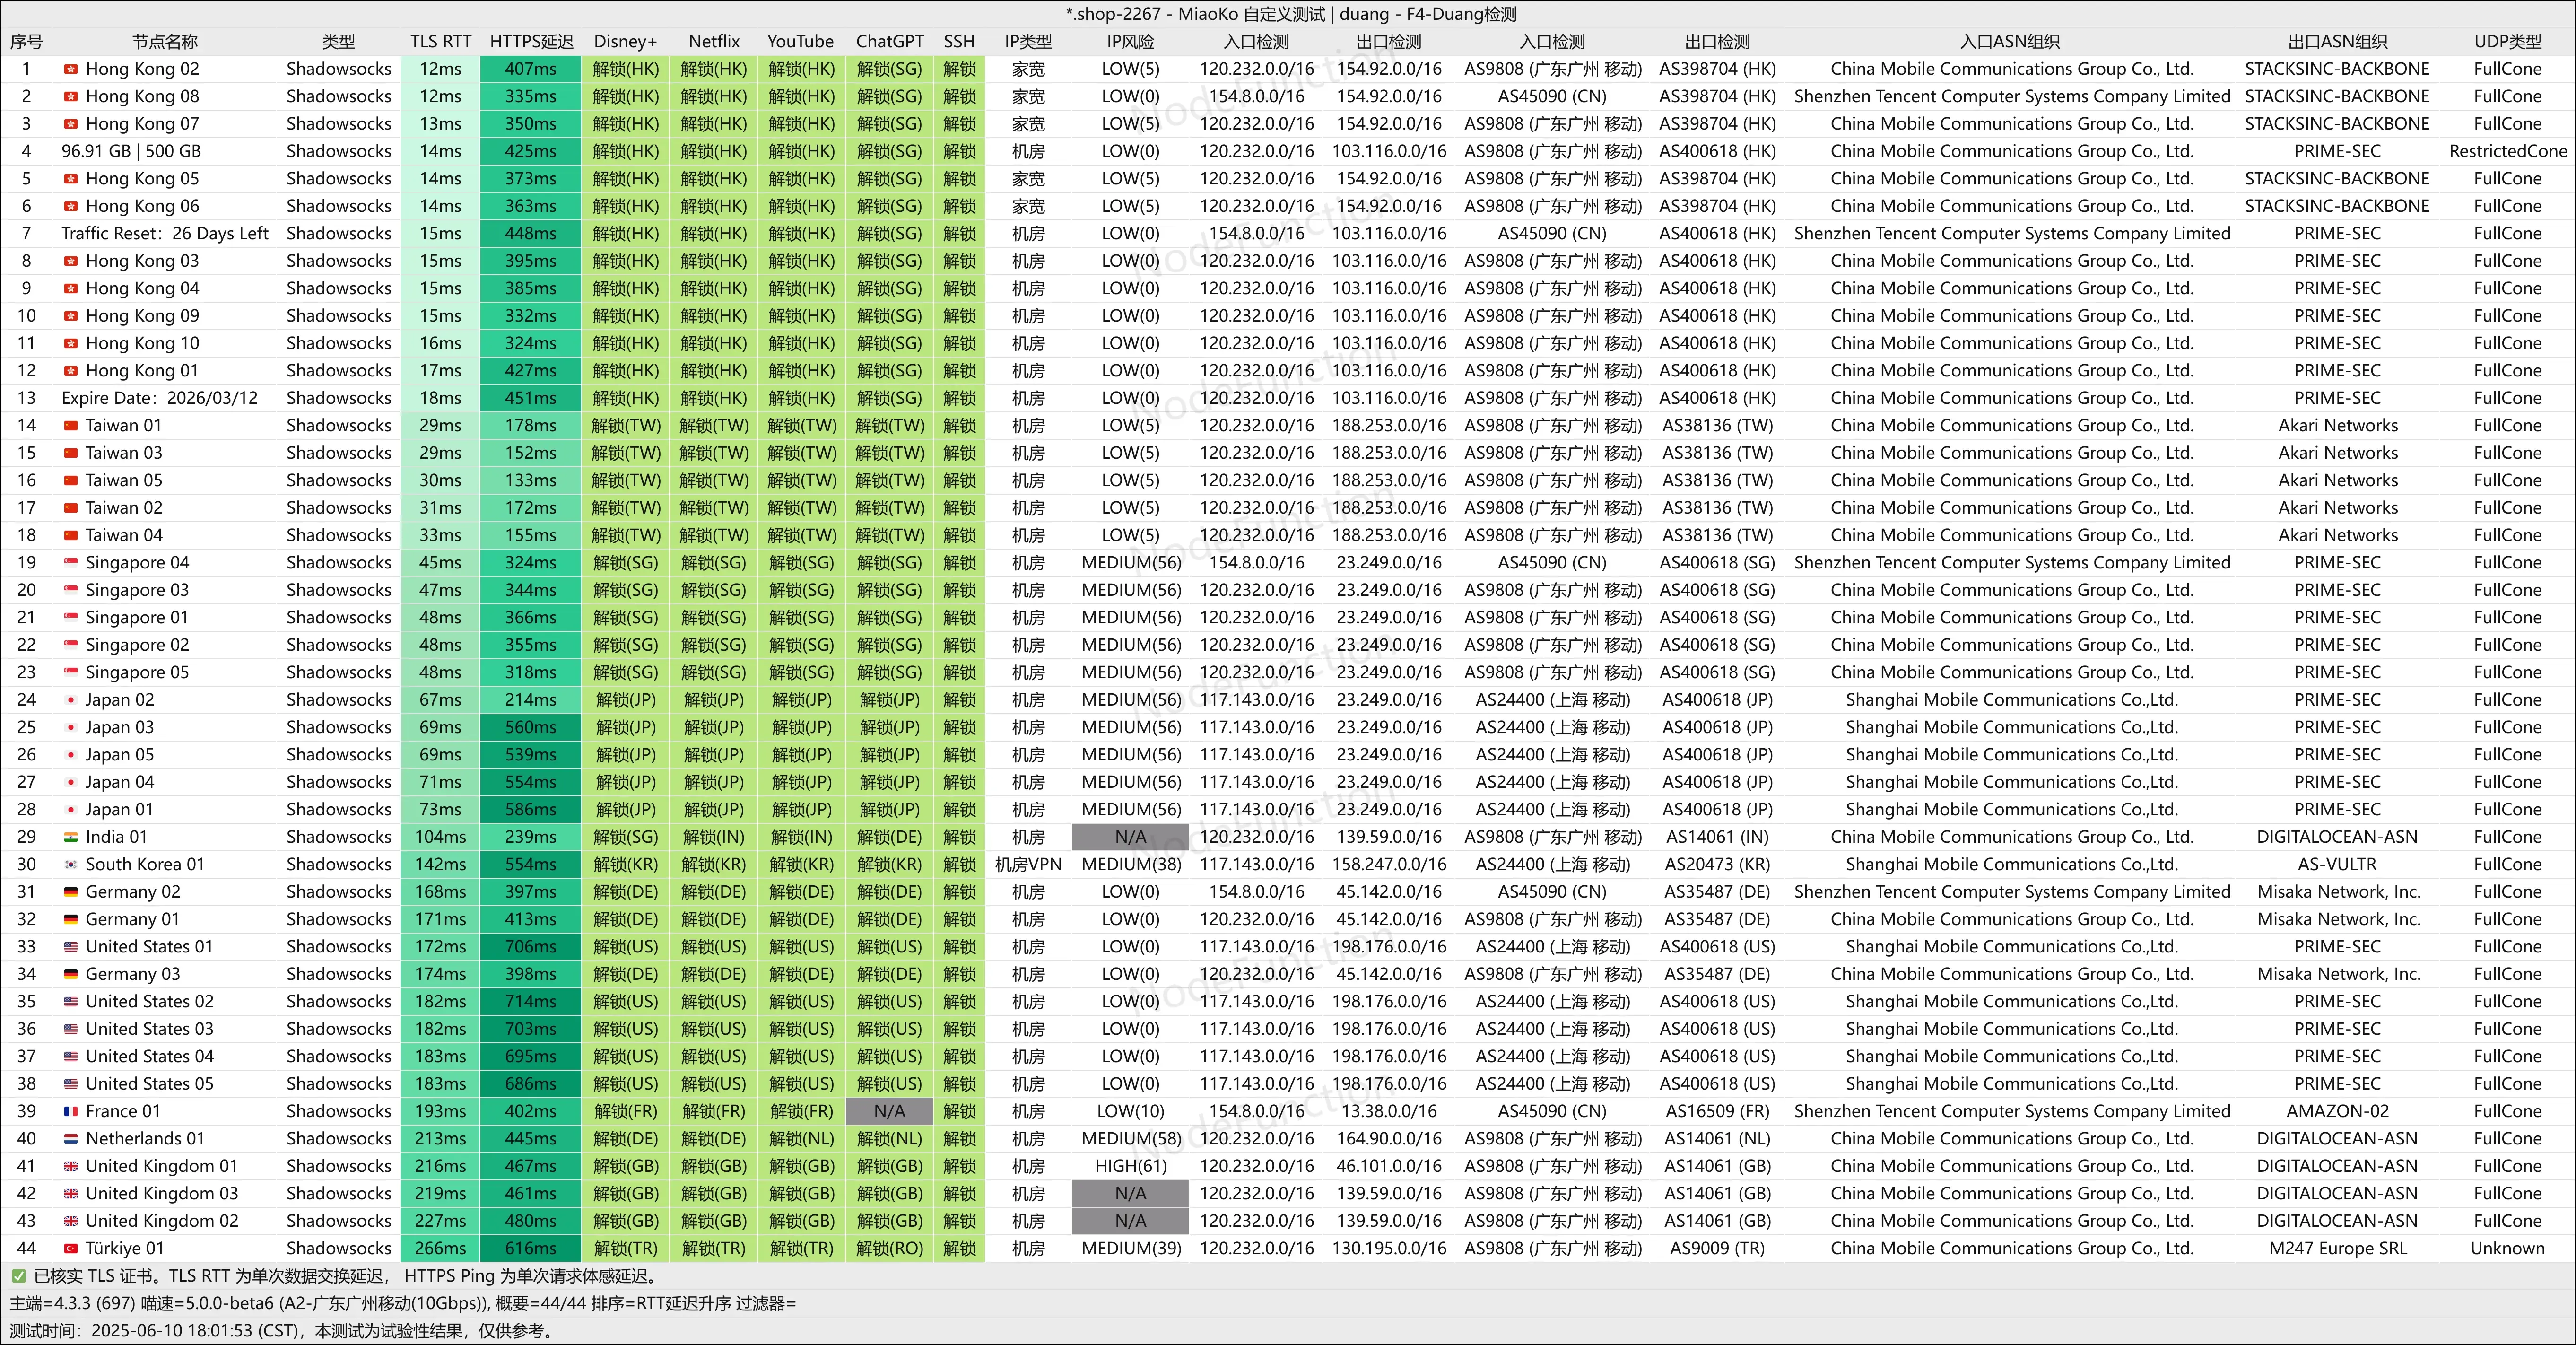Image resolution: width=2576 pixels, height=1345 pixels.
Task: Click the US flag beside United States 01
Action: click(x=70, y=947)
